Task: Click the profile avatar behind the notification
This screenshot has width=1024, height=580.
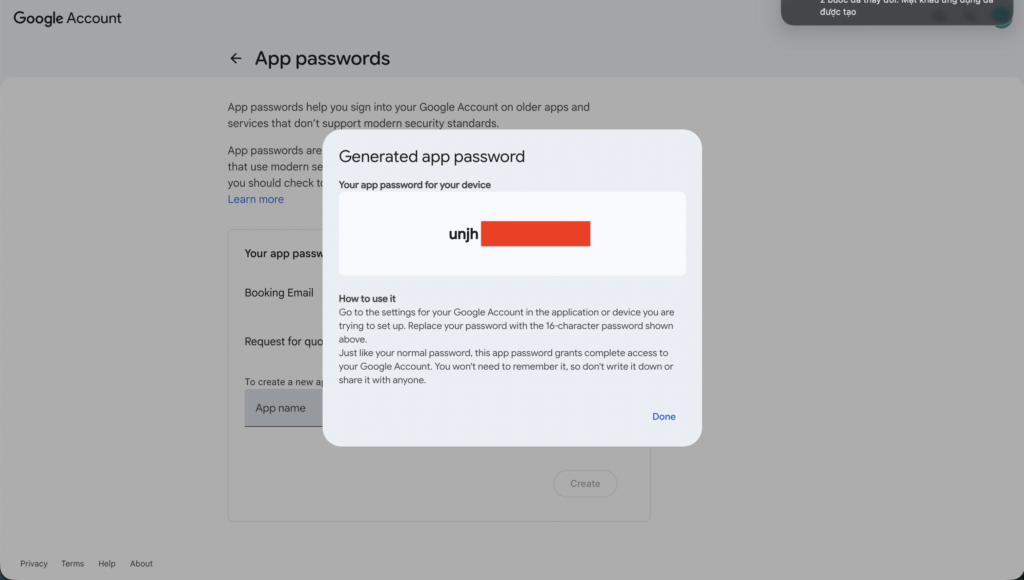Action: point(1002,18)
